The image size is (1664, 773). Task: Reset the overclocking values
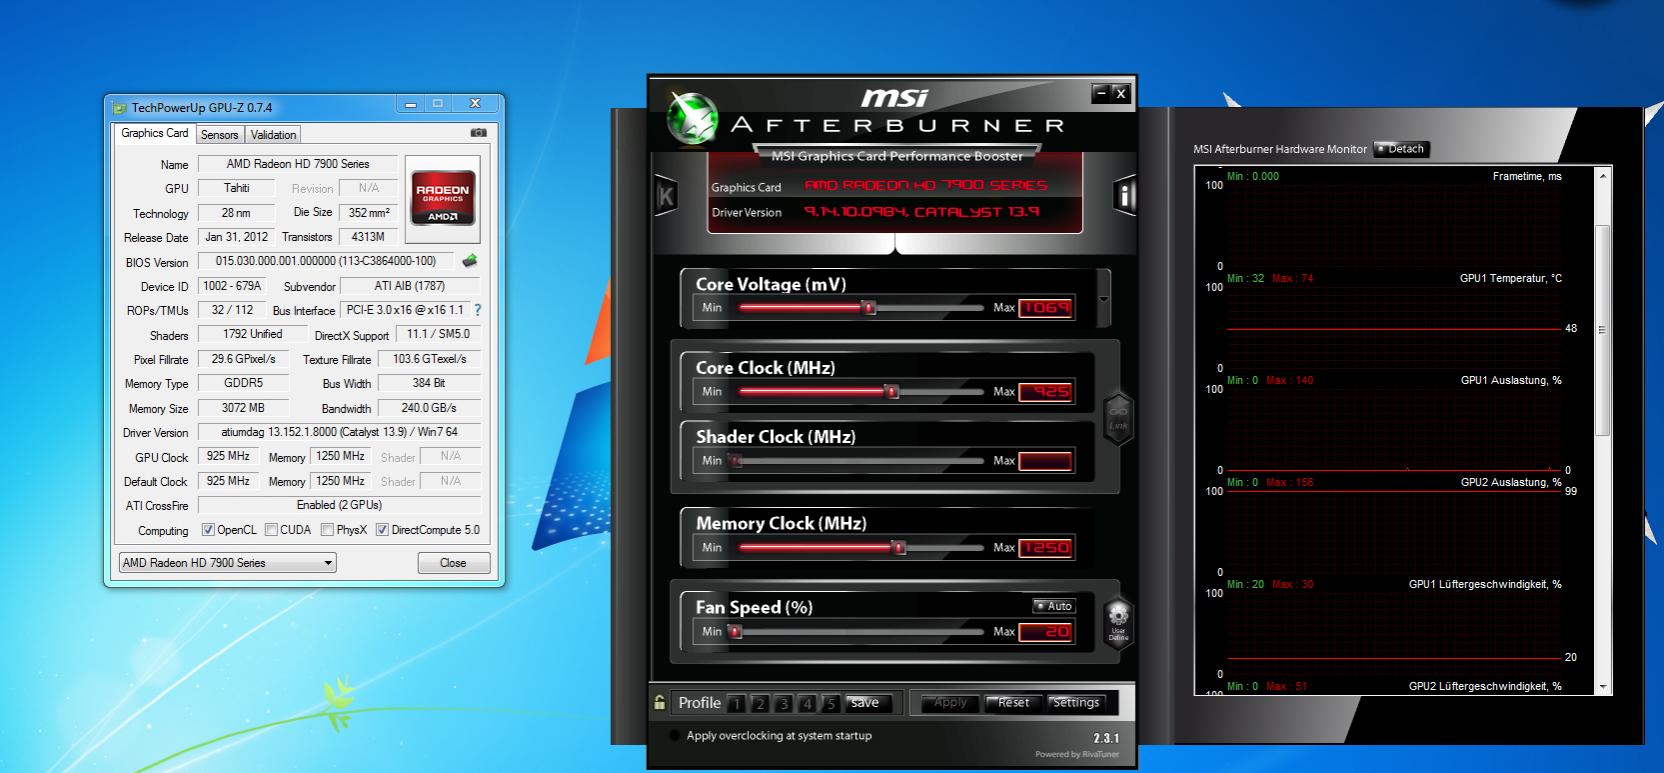[1013, 703]
